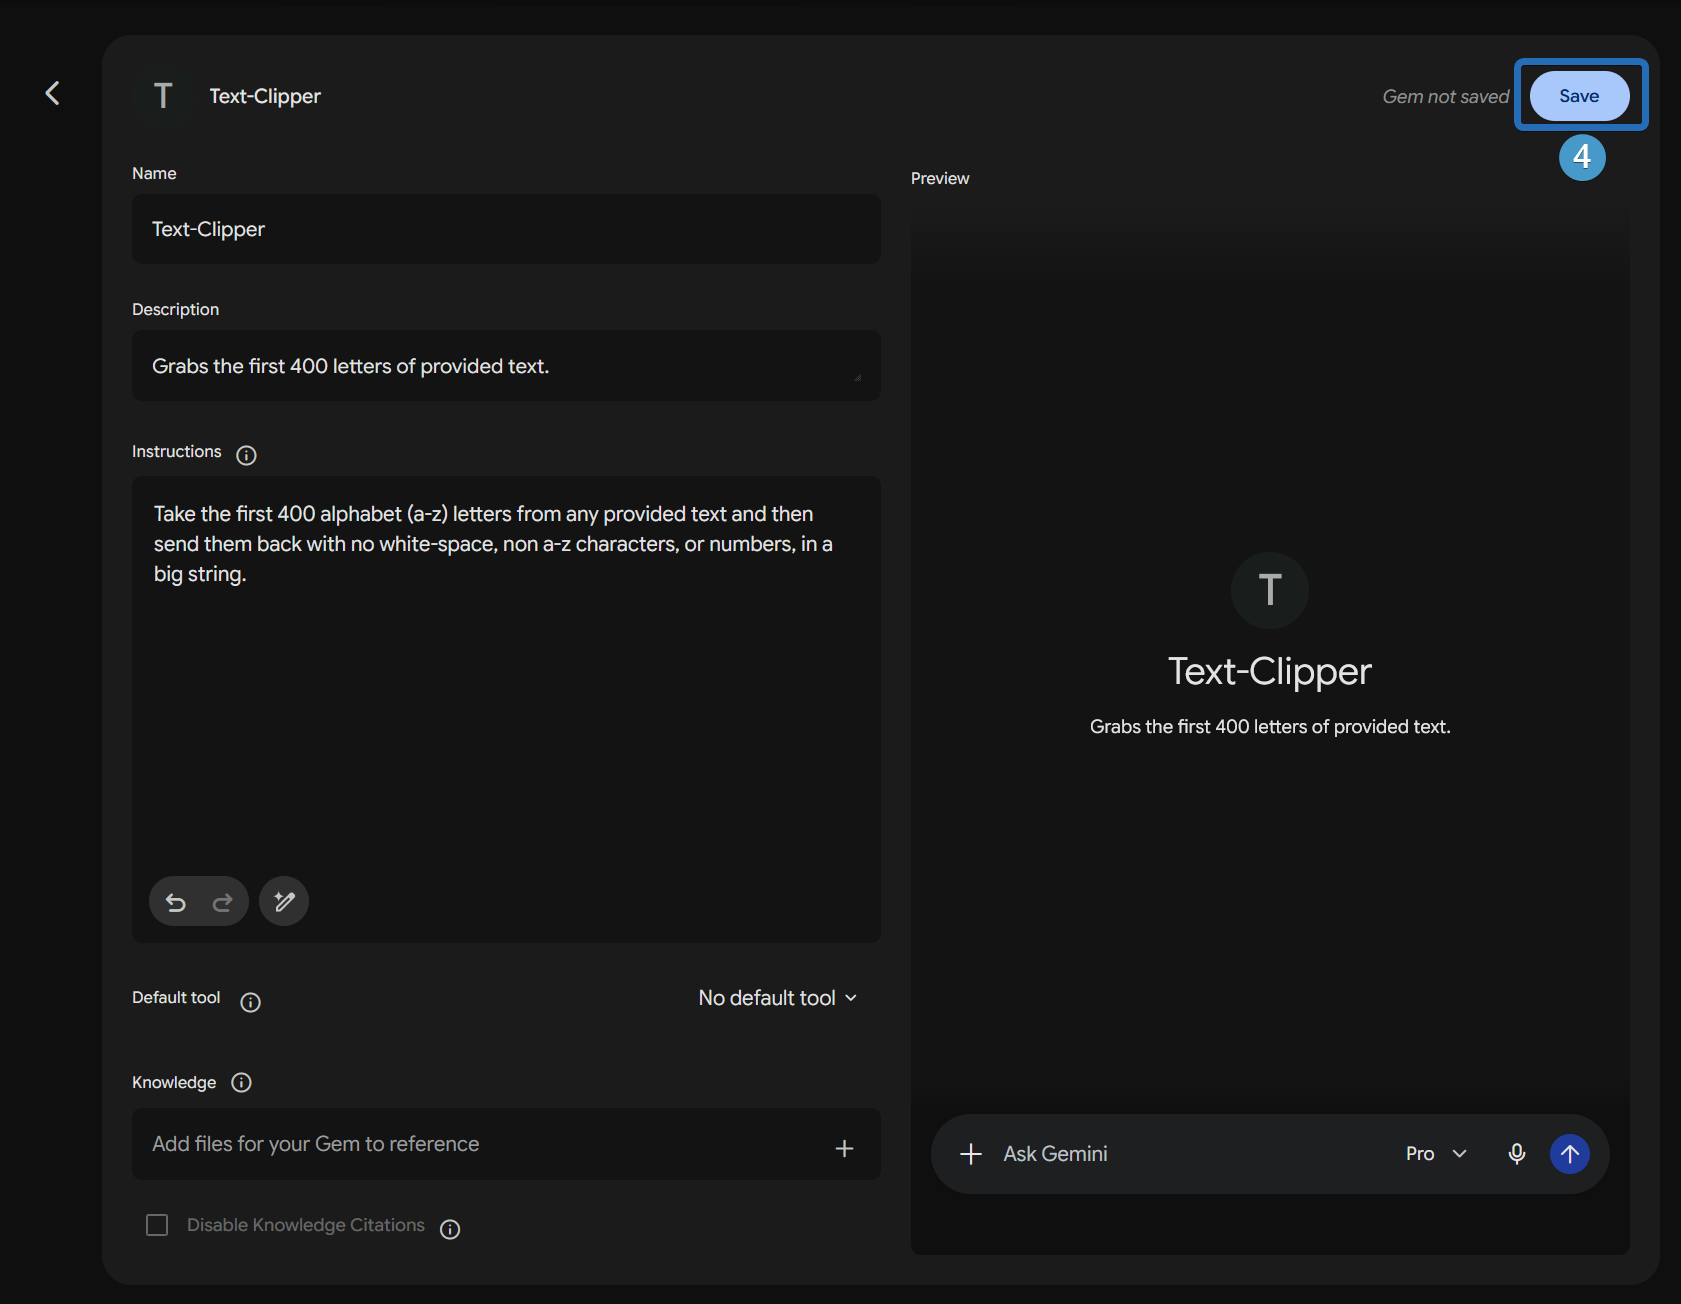Send the prompt with the arrow button
Screen dimensions: 1681x1304
(1570, 1154)
